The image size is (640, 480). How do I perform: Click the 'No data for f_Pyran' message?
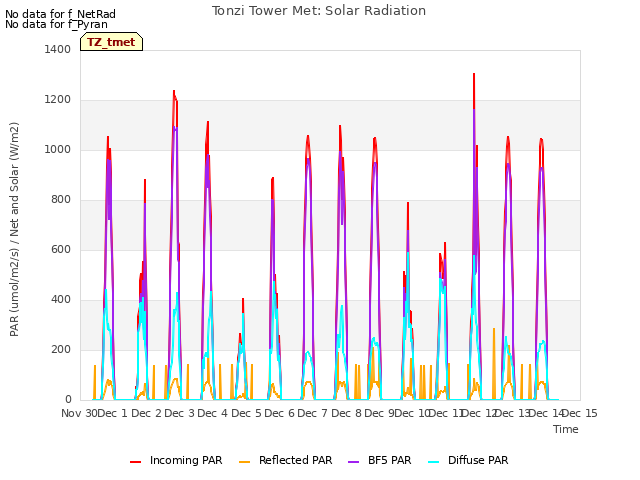56,24
